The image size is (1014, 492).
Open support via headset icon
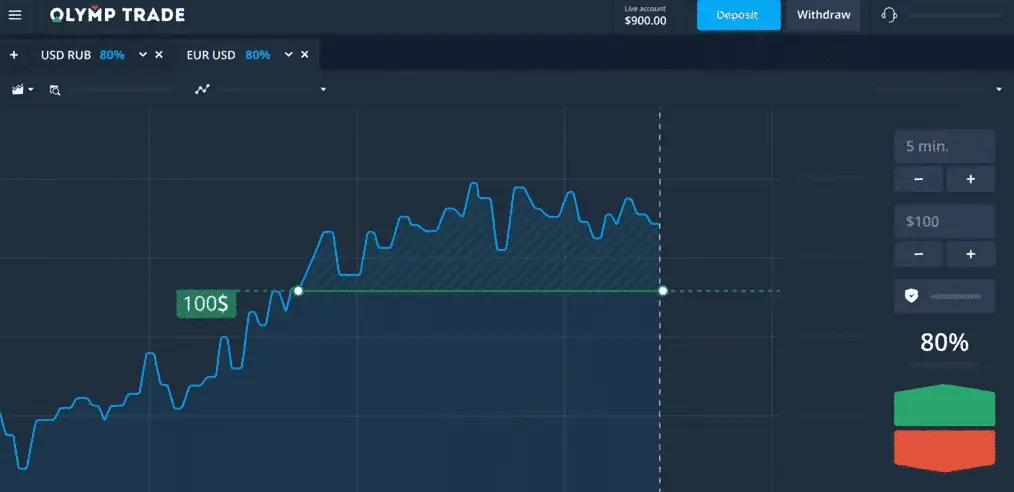click(889, 16)
